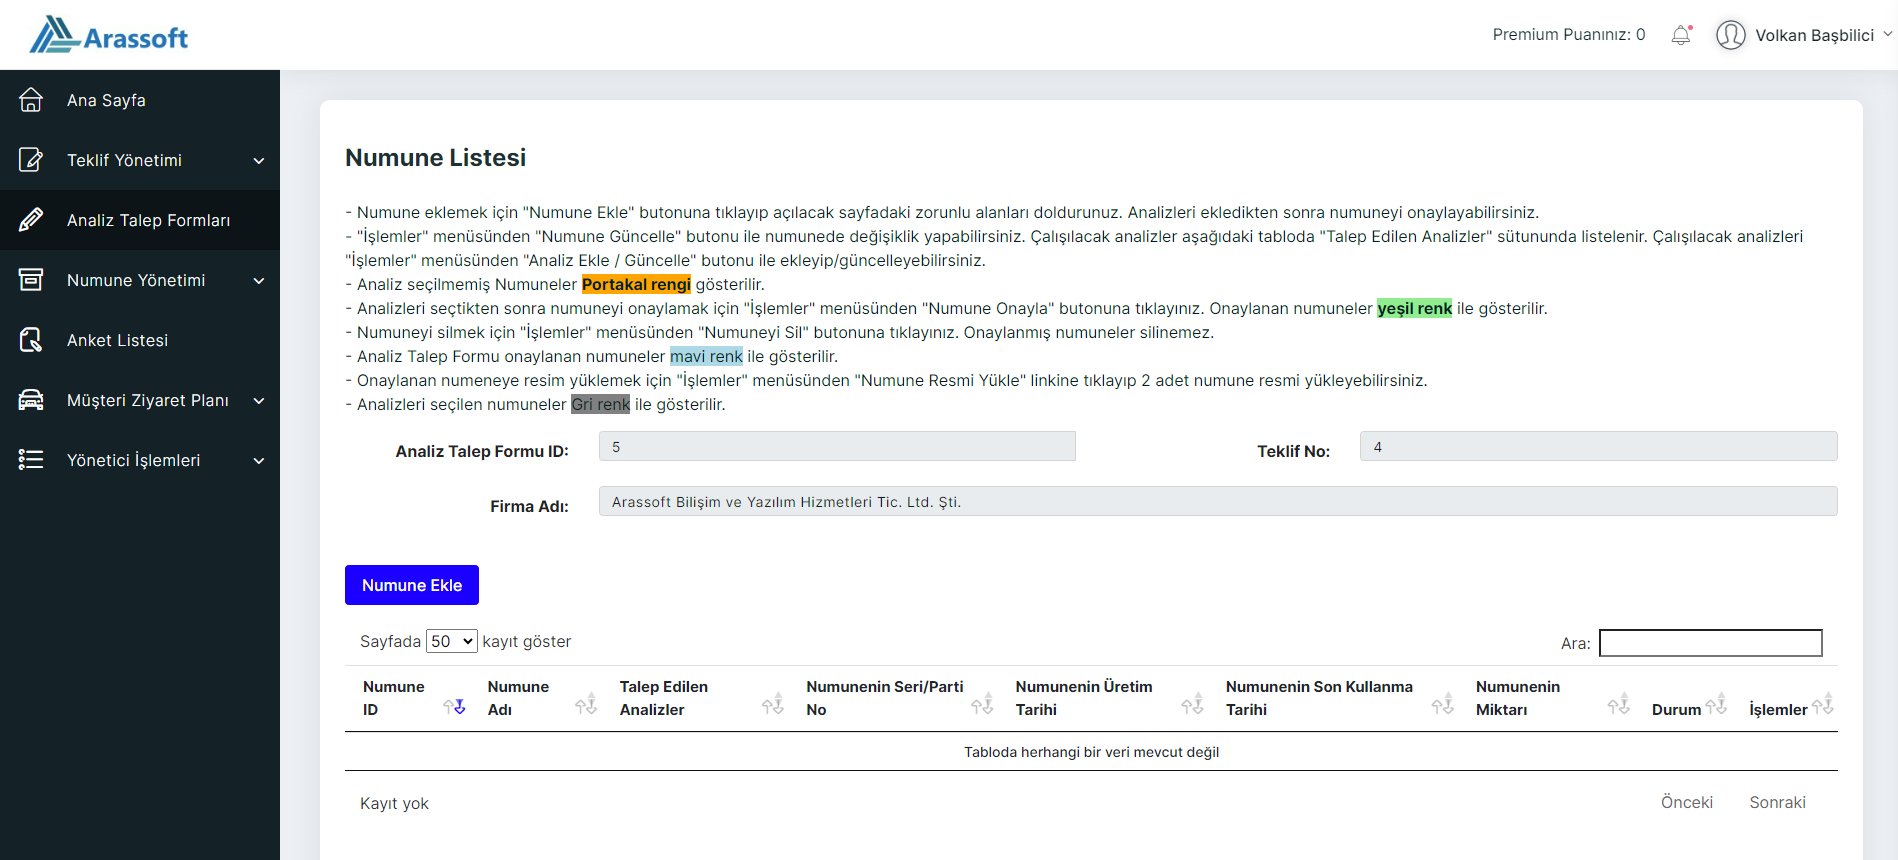Expand Teklif Yönetimi submenu chevron
Viewport: 1898px width, 860px height.
pyautogui.click(x=259, y=161)
